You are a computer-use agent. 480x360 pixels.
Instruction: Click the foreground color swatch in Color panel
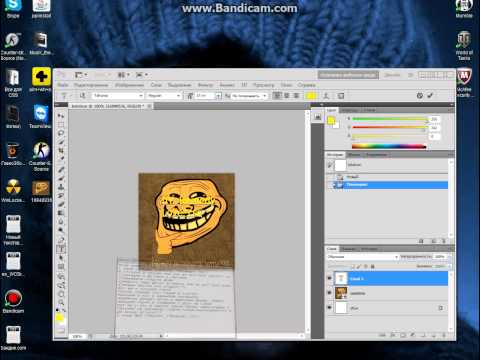click(x=331, y=120)
